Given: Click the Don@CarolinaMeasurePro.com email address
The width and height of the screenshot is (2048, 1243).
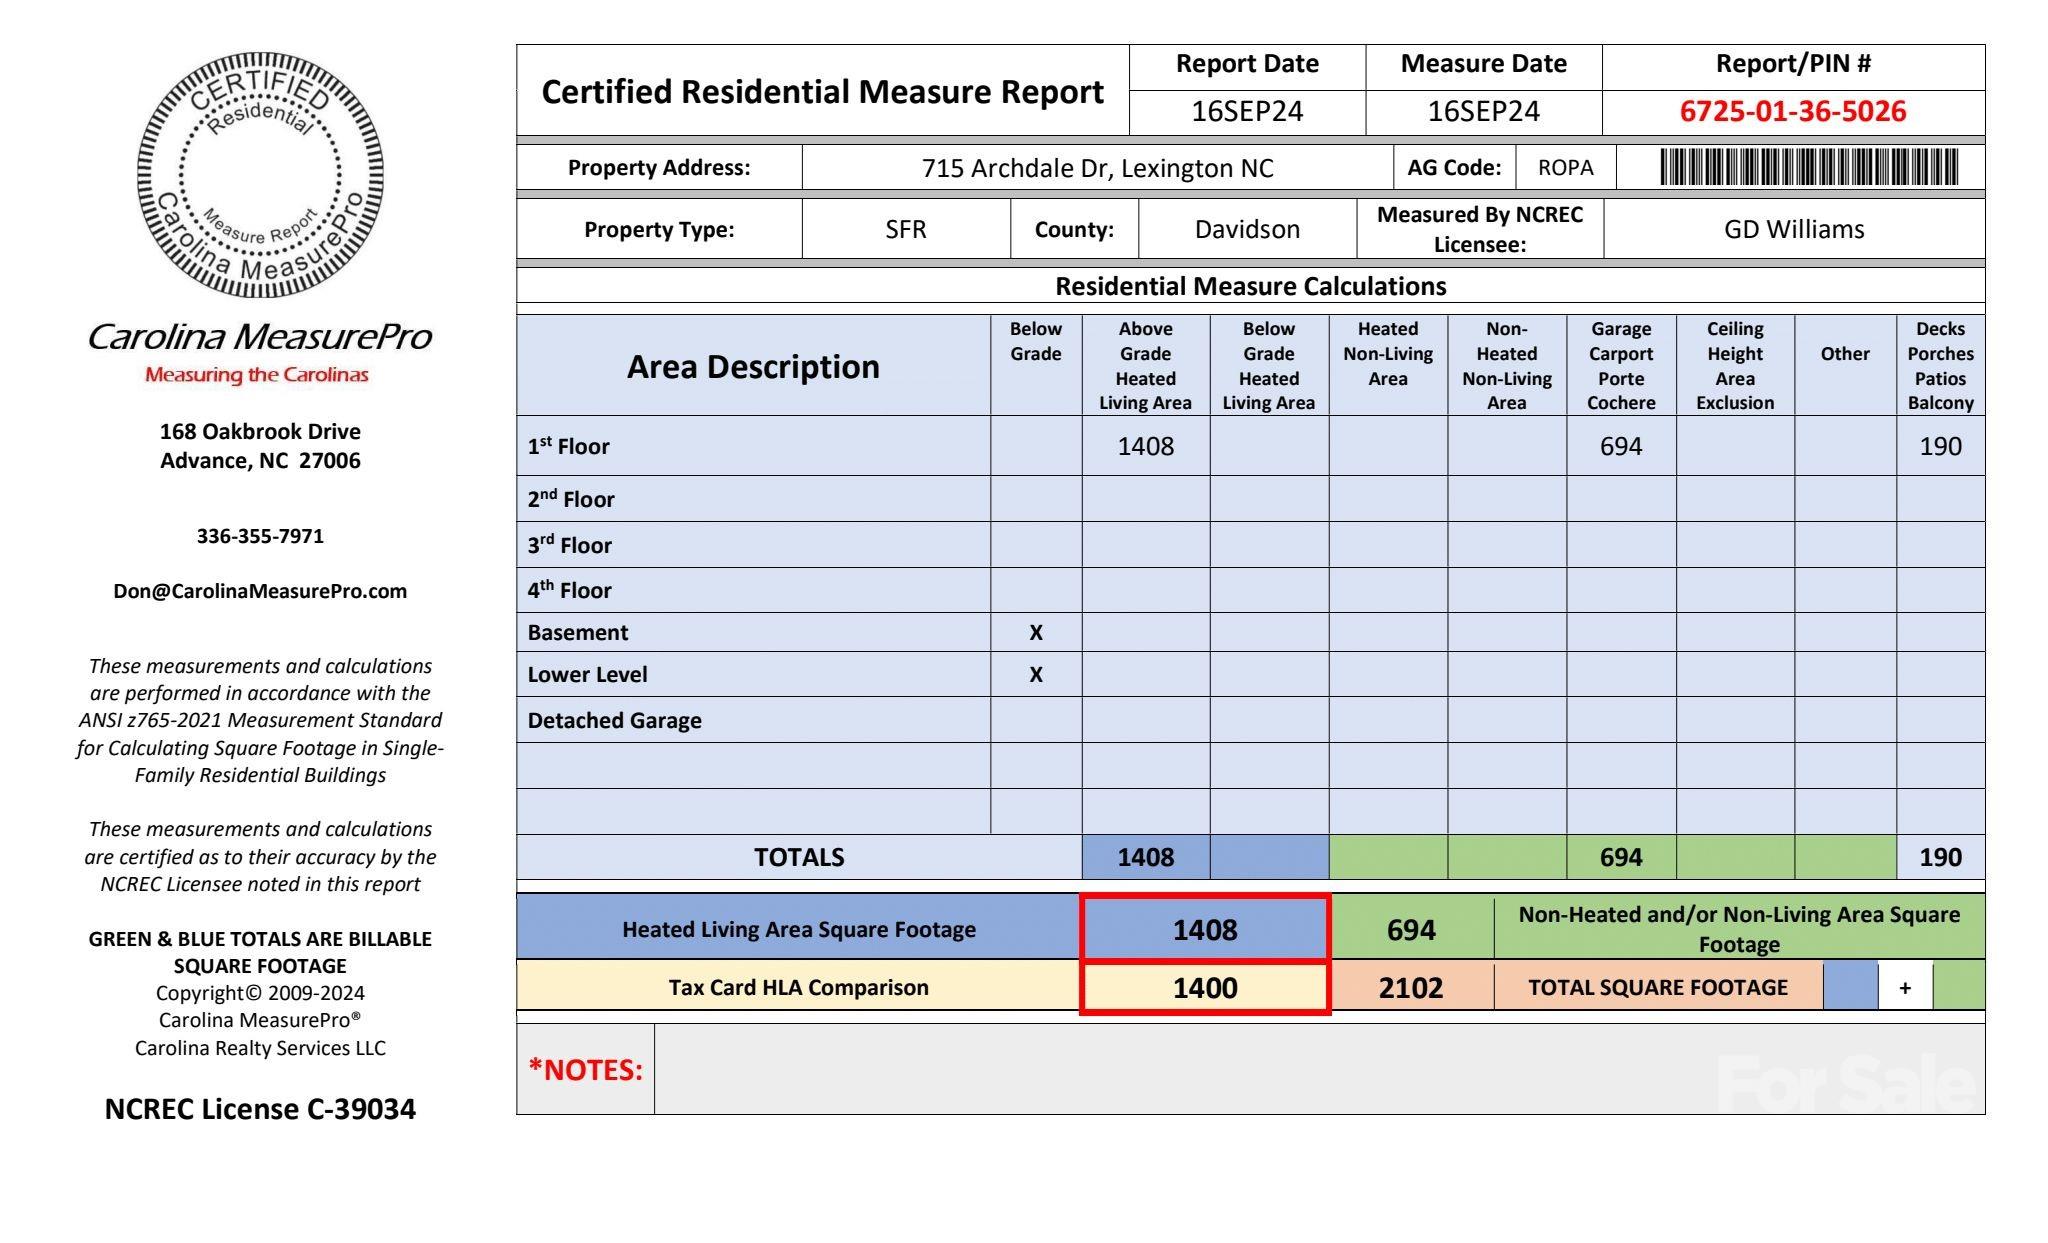Looking at the screenshot, I should 260,591.
